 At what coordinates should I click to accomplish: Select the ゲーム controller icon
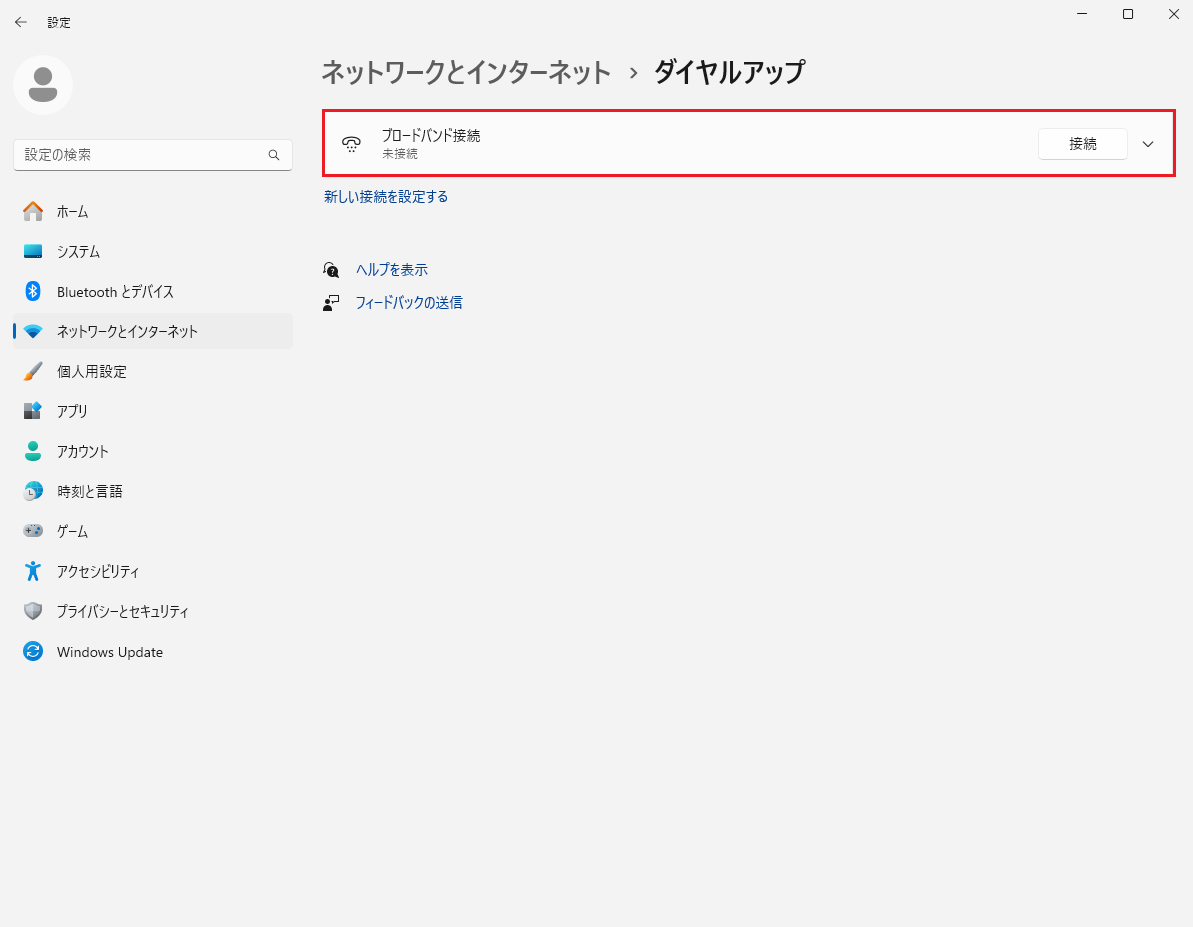pyautogui.click(x=31, y=531)
